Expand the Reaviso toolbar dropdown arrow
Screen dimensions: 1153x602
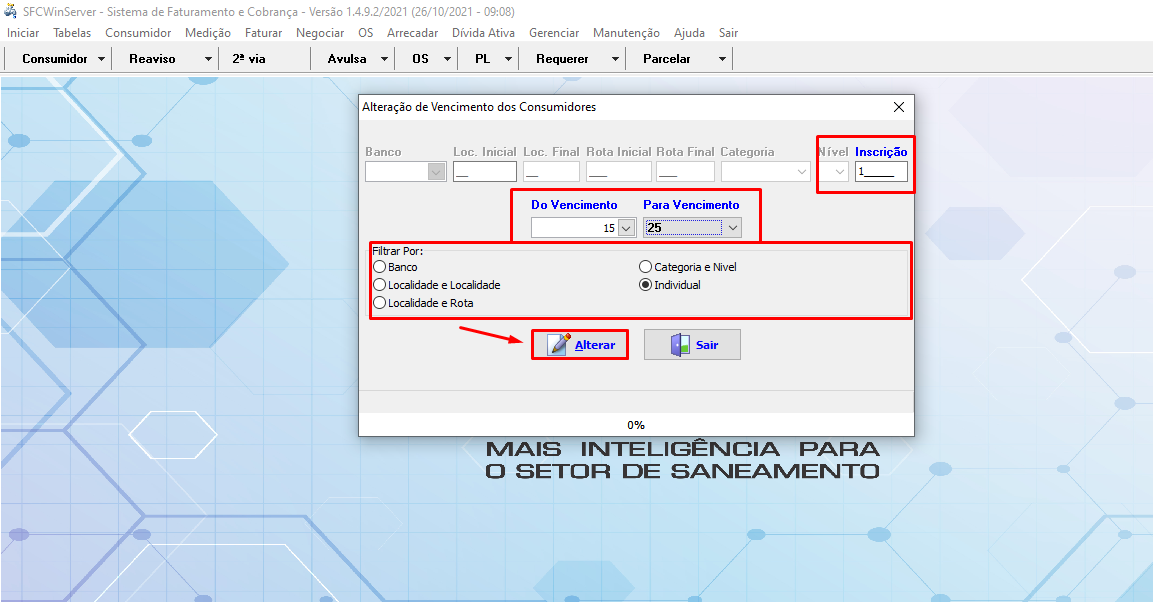pyautogui.click(x=208, y=59)
